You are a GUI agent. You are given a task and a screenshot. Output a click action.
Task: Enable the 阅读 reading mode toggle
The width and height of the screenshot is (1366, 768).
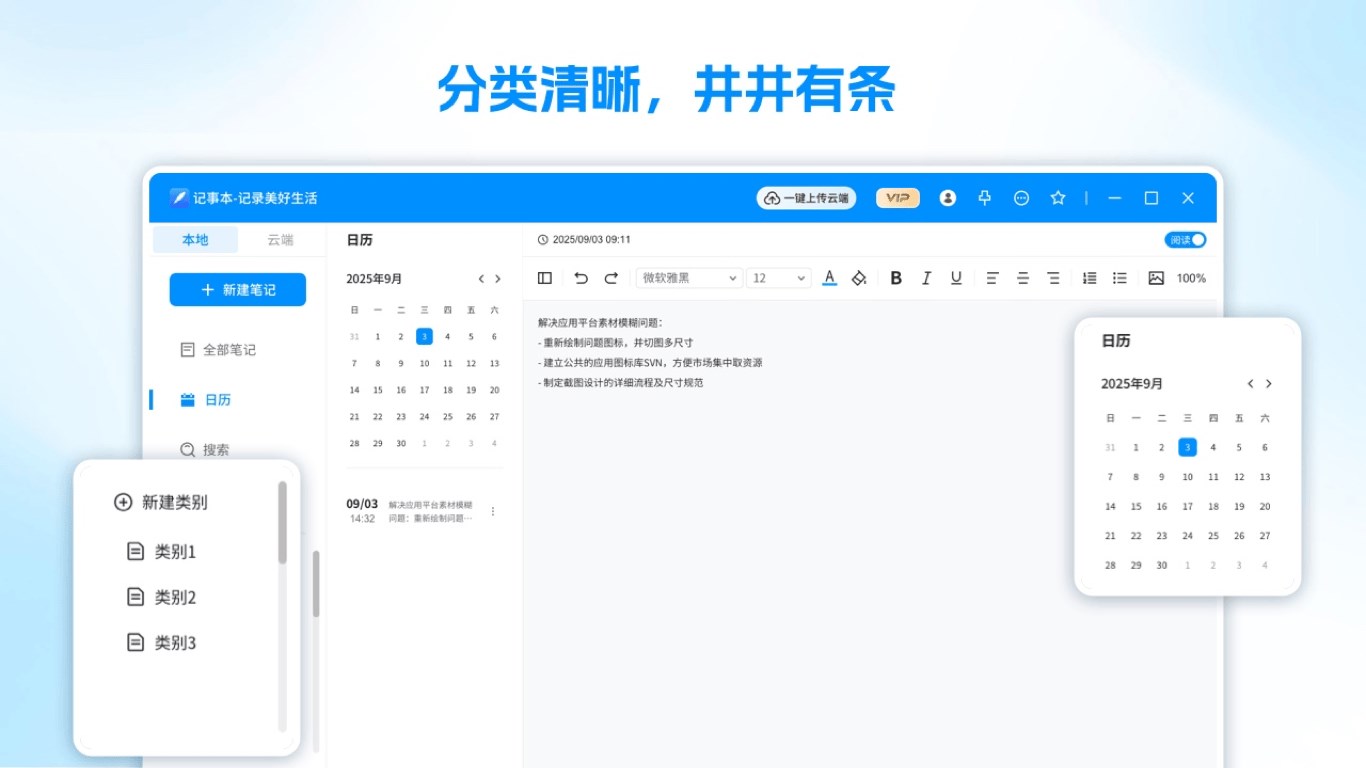tap(1184, 240)
